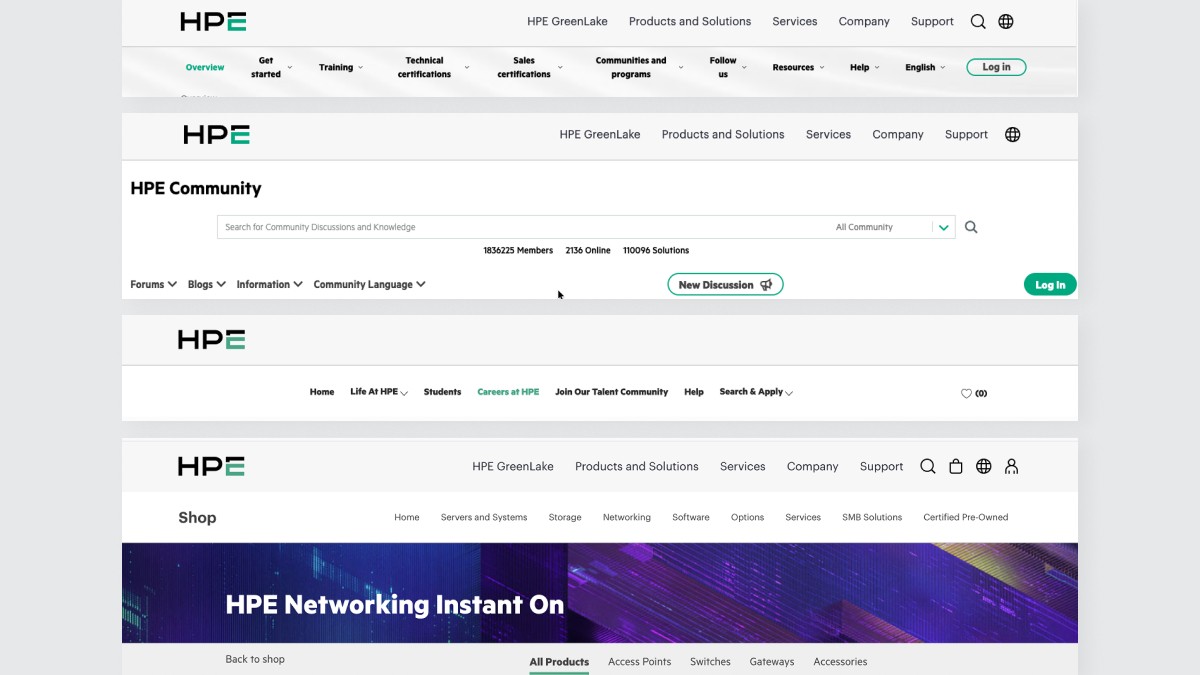Click the green Log in button
Screen dimensions: 1200x675
click(1050, 284)
